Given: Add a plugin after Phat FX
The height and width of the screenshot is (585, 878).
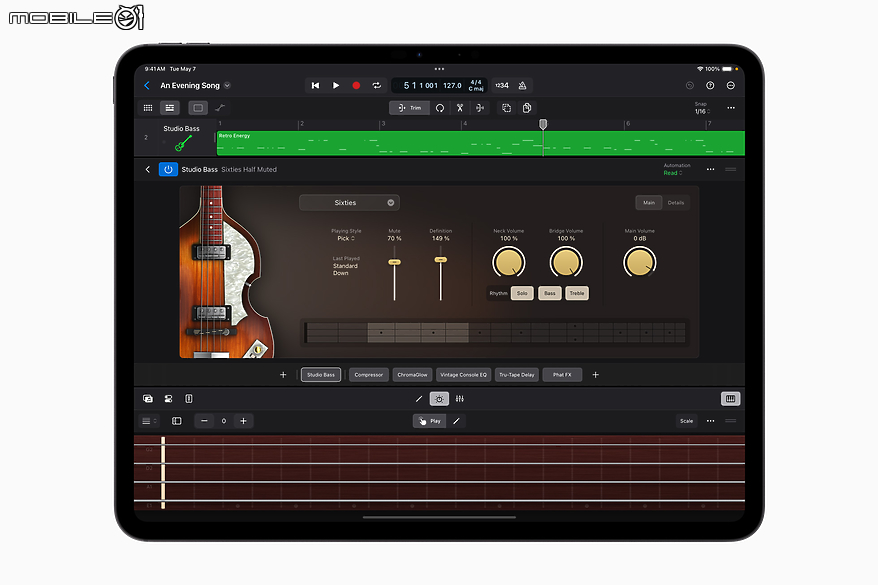Looking at the screenshot, I should (x=596, y=375).
